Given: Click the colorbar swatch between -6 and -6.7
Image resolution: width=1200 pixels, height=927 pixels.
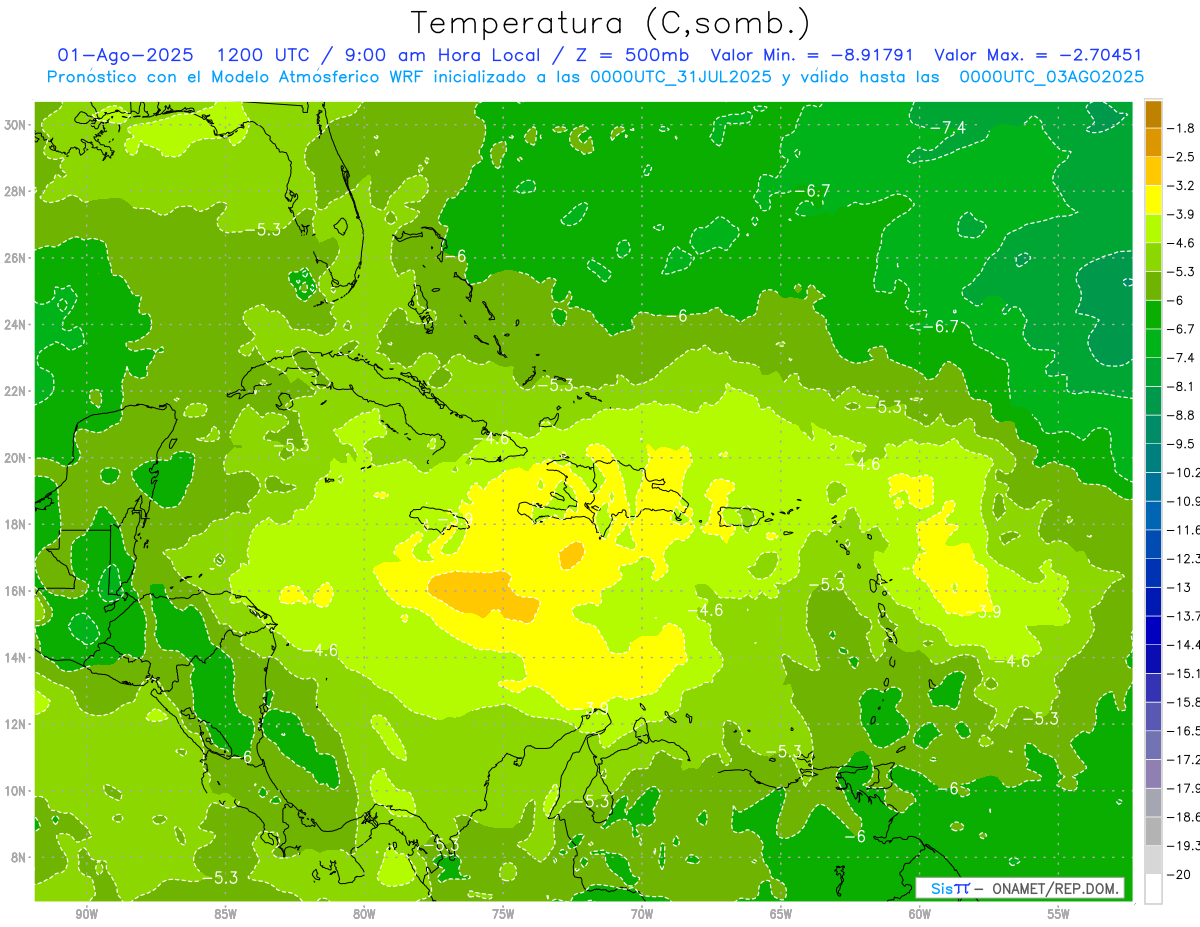Looking at the screenshot, I should point(1153,315).
